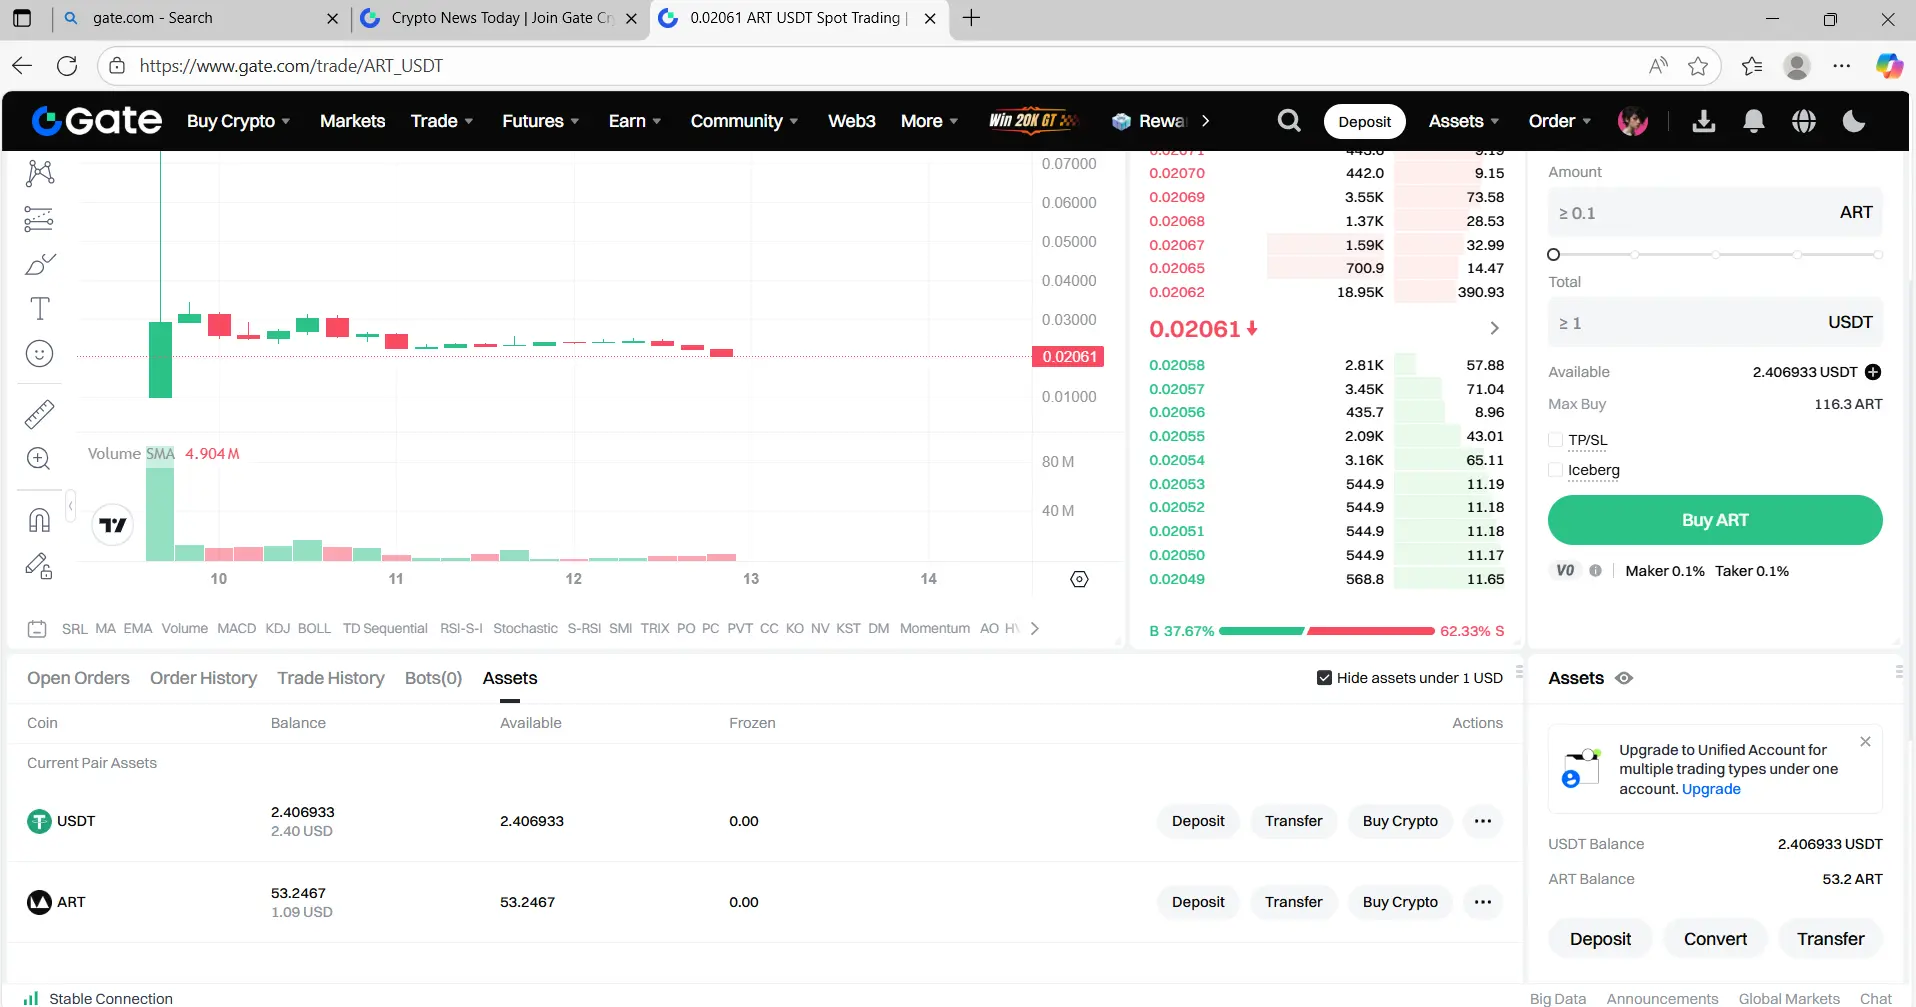Select the Text tool in chart toolbar
This screenshot has height=1007, width=1916.
click(39, 309)
